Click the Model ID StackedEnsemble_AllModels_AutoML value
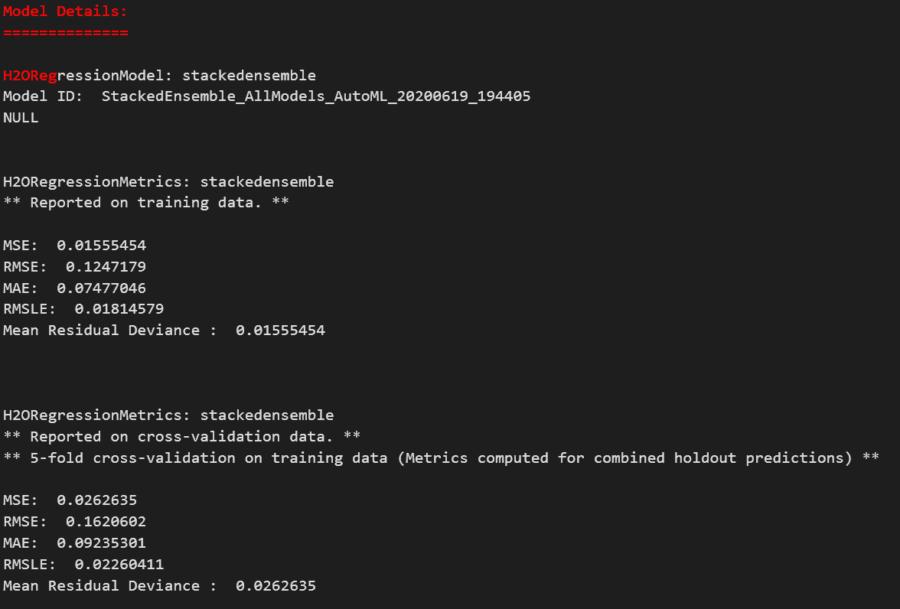 point(316,96)
